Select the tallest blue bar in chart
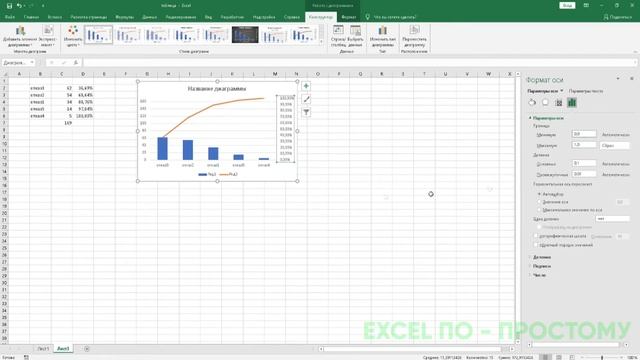640x360 pixels. coord(162,149)
